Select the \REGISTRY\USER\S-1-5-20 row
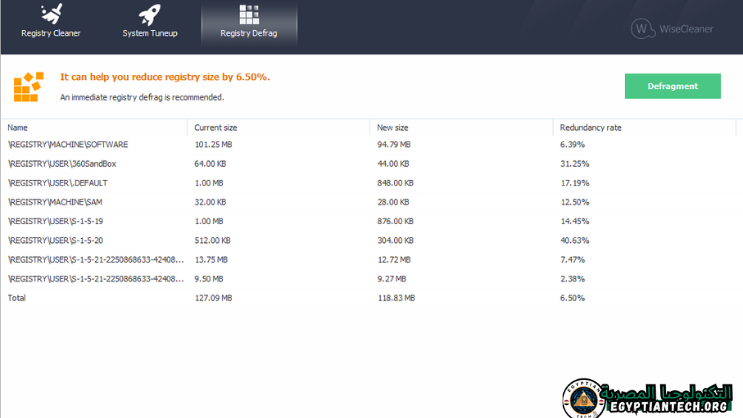Screen dimensions: 743x418 [x=56, y=240]
